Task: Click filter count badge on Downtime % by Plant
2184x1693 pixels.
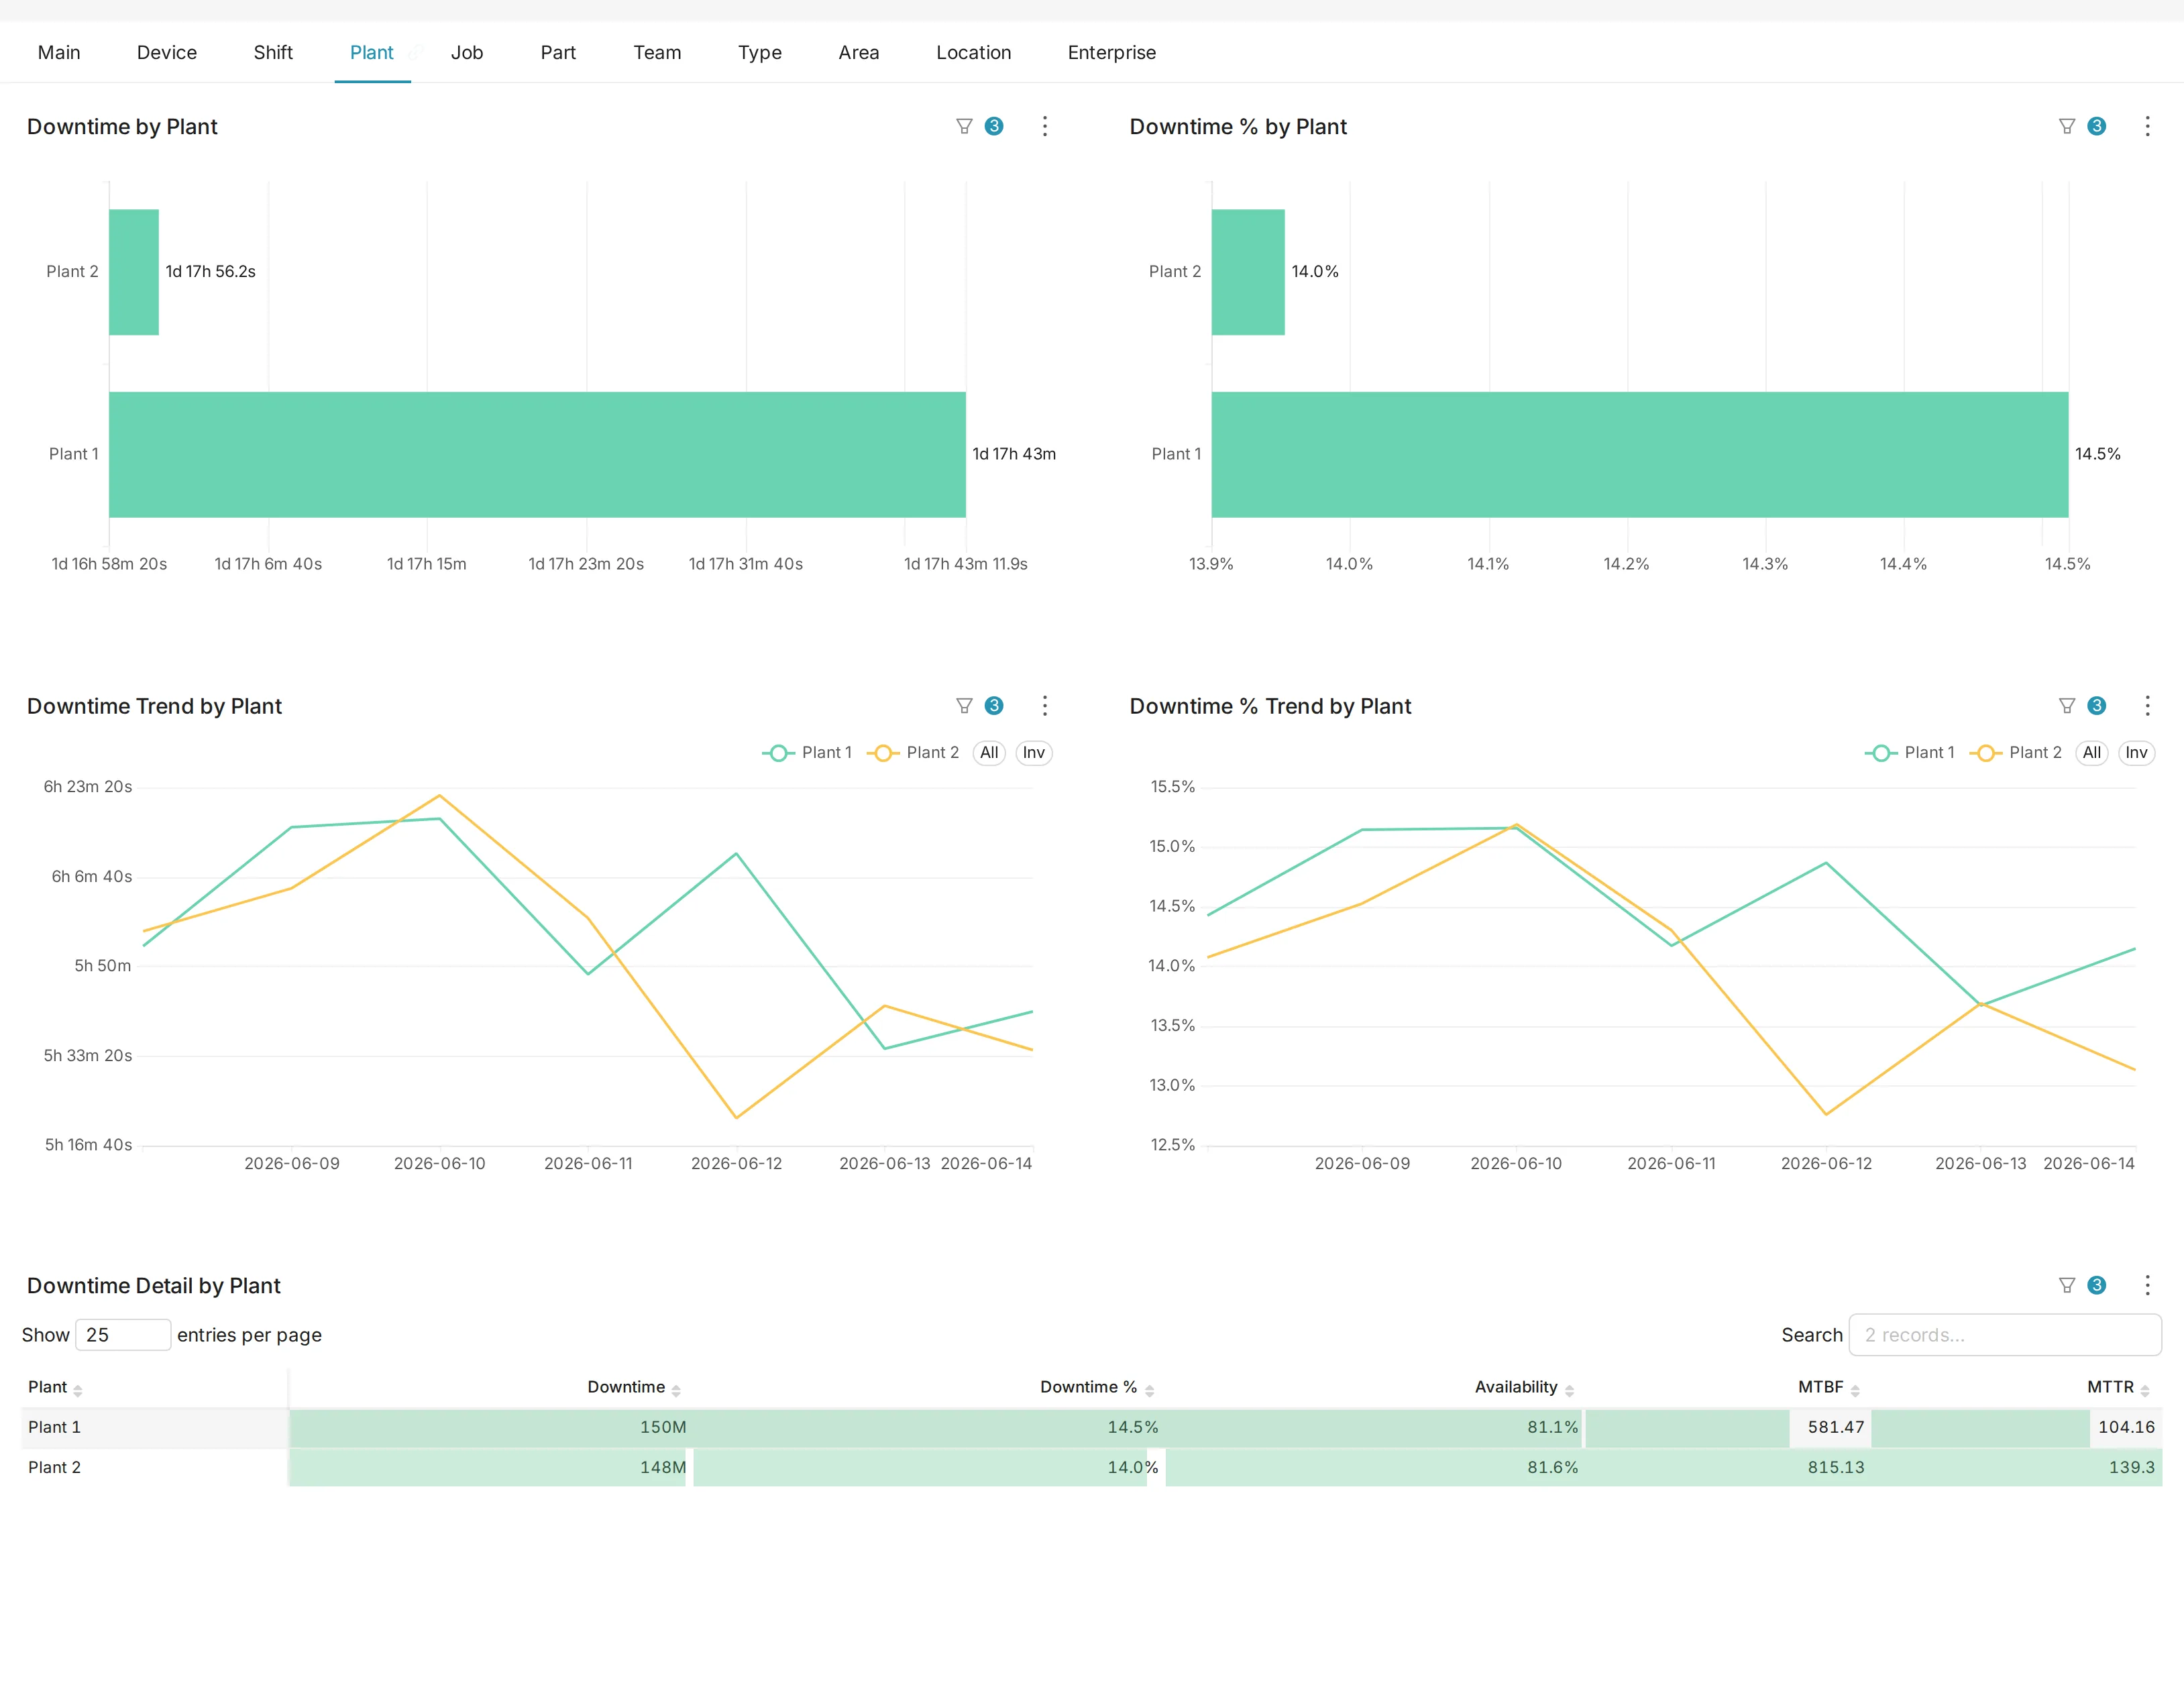Action: (2097, 126)
